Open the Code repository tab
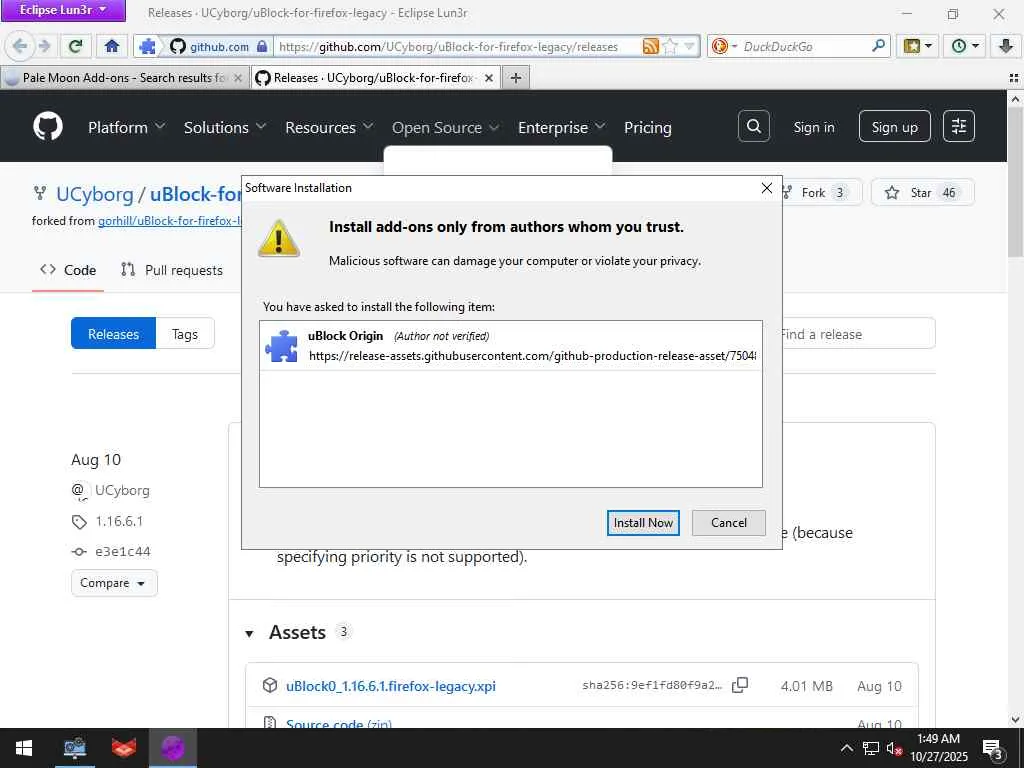 68,270
